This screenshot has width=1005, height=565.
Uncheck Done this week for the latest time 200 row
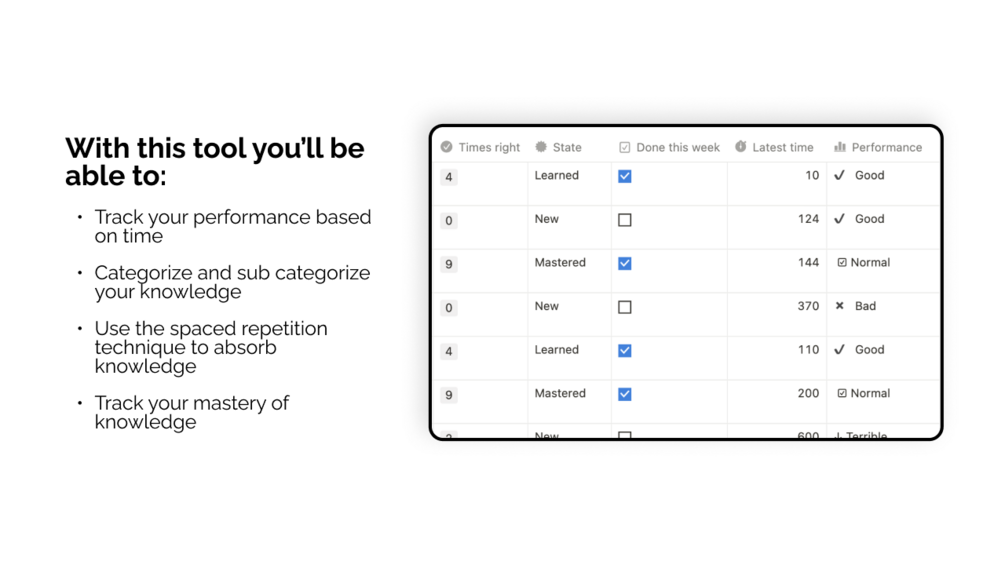point(625,394)
